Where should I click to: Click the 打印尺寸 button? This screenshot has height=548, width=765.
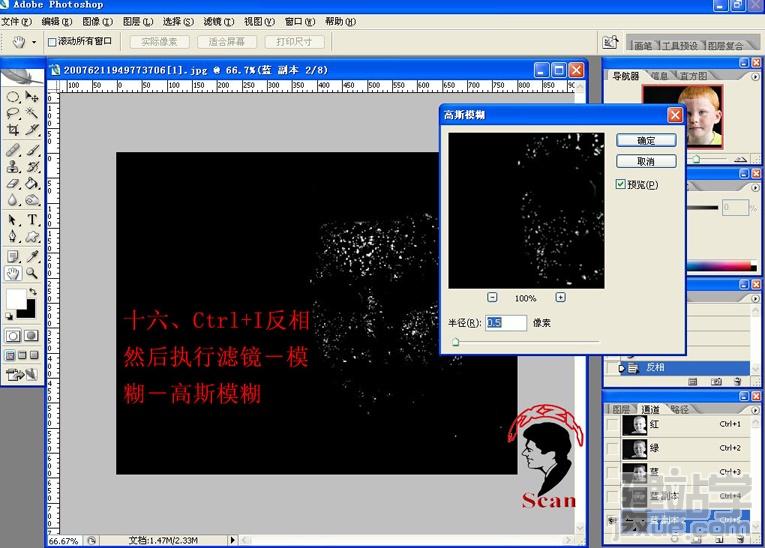294,42
